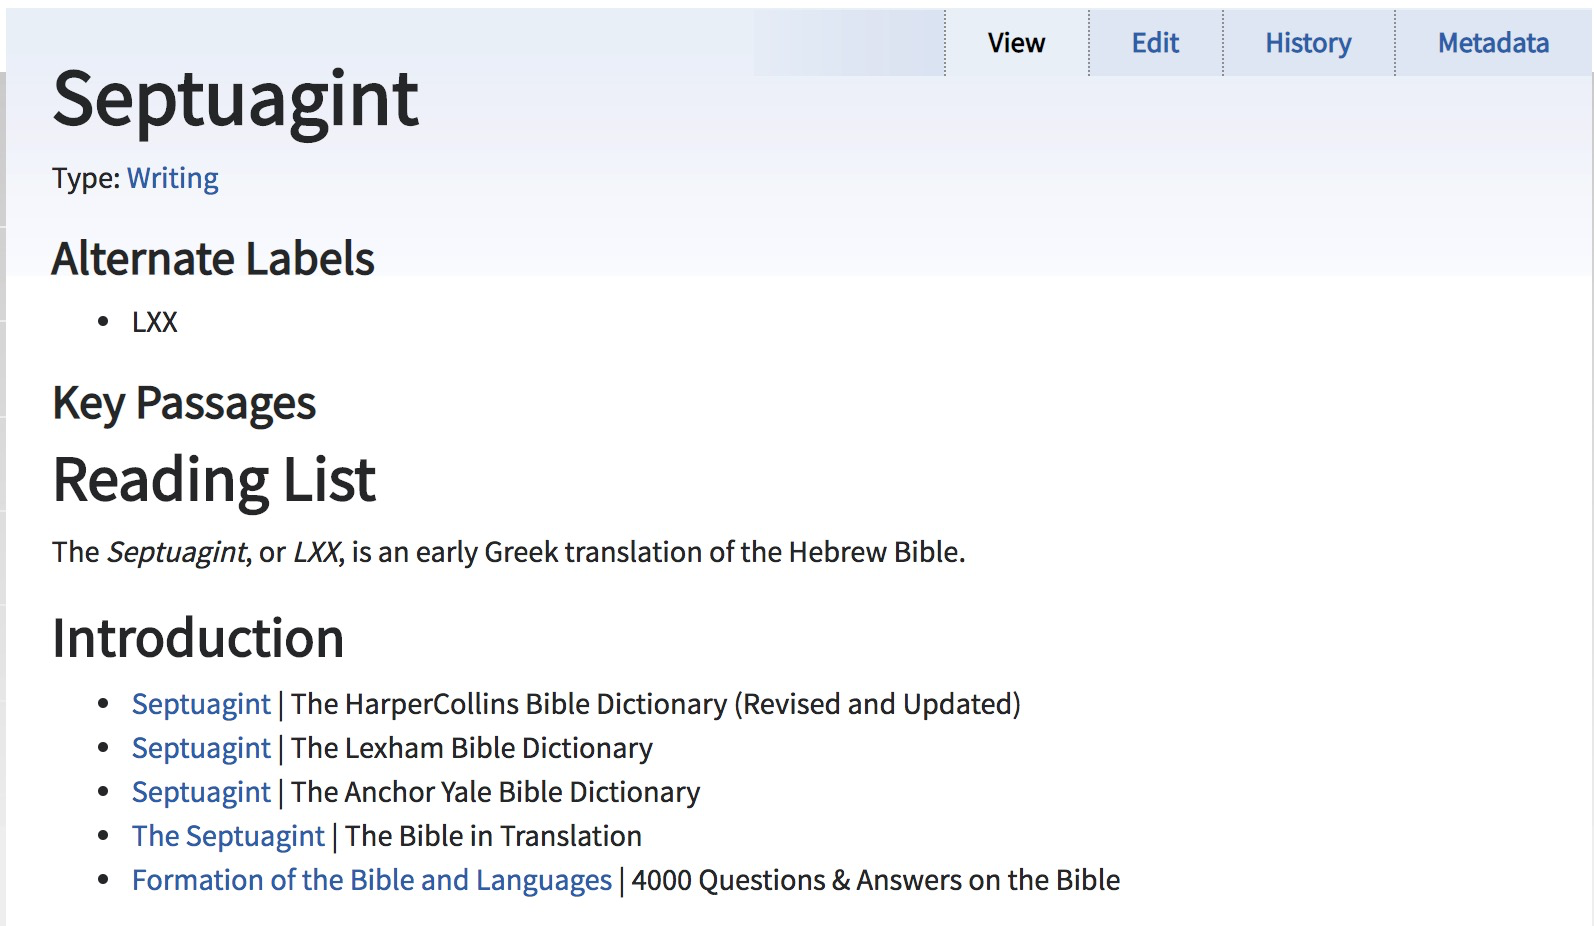Click the Introduction heading

pyautogui.click(x=198, y=638)
